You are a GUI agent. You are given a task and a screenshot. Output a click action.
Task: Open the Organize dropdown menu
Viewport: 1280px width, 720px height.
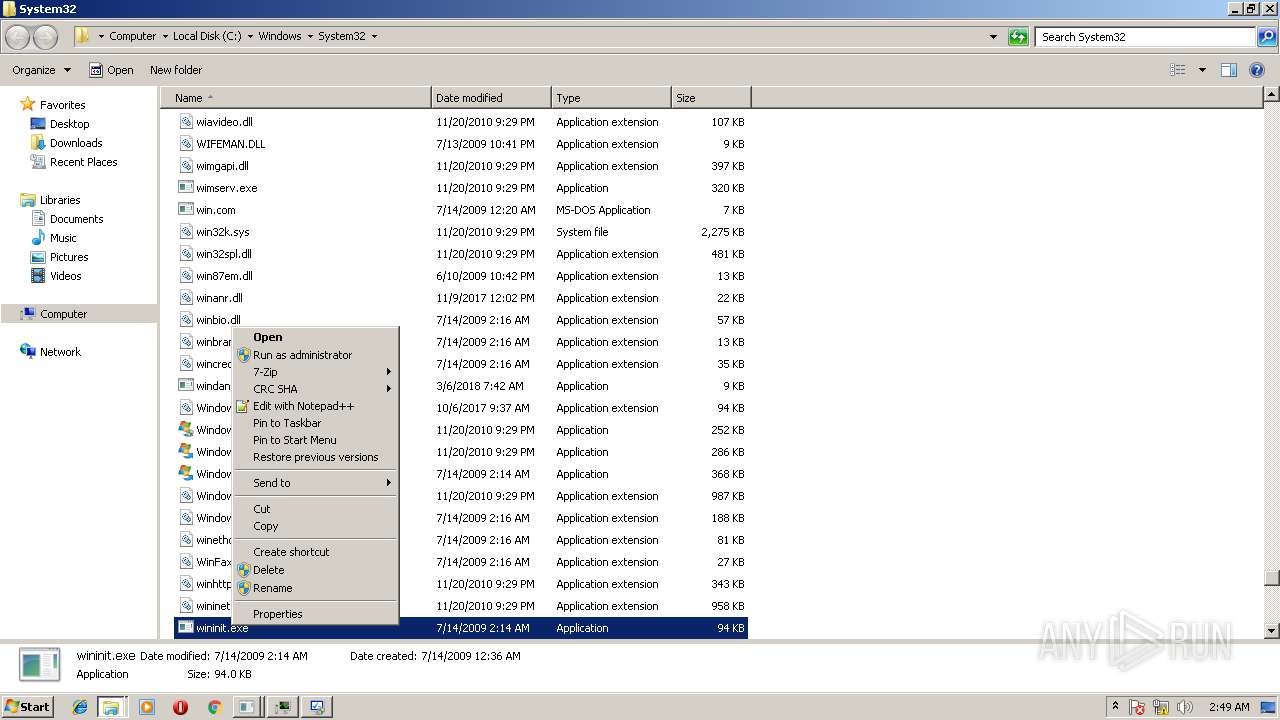[x=41, y=70]
